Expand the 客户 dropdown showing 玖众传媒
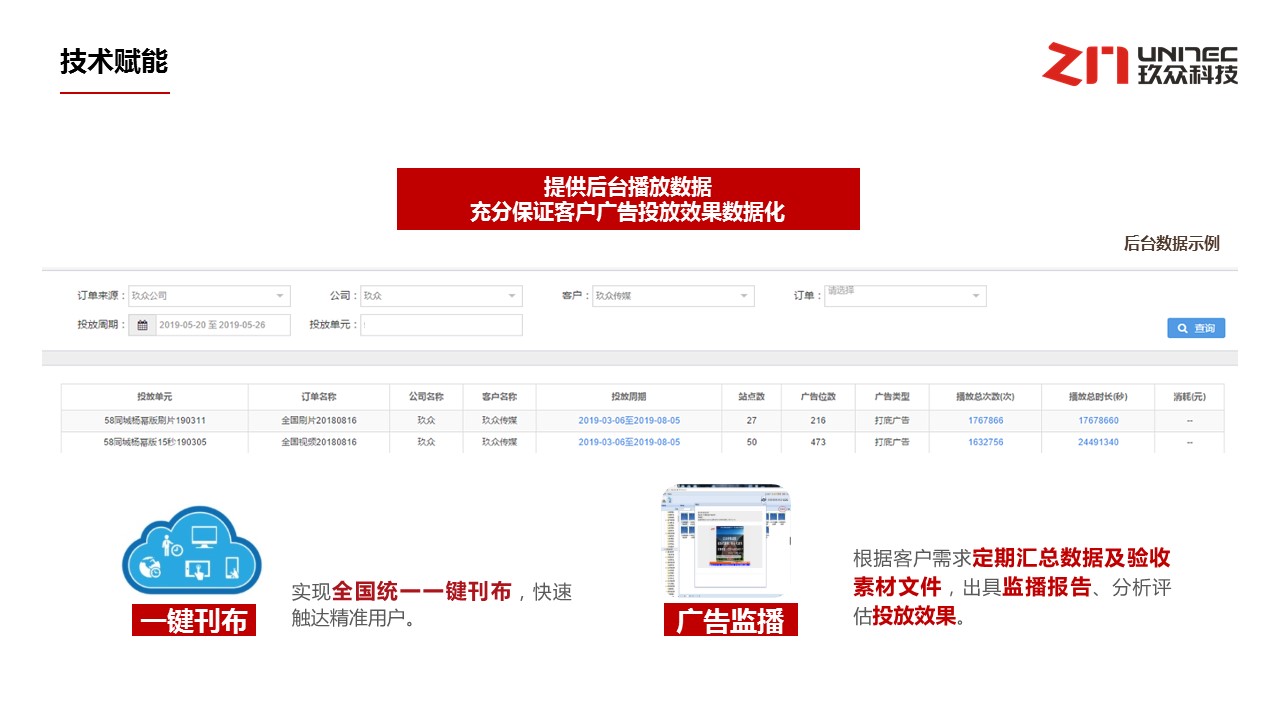 [743, 296]
